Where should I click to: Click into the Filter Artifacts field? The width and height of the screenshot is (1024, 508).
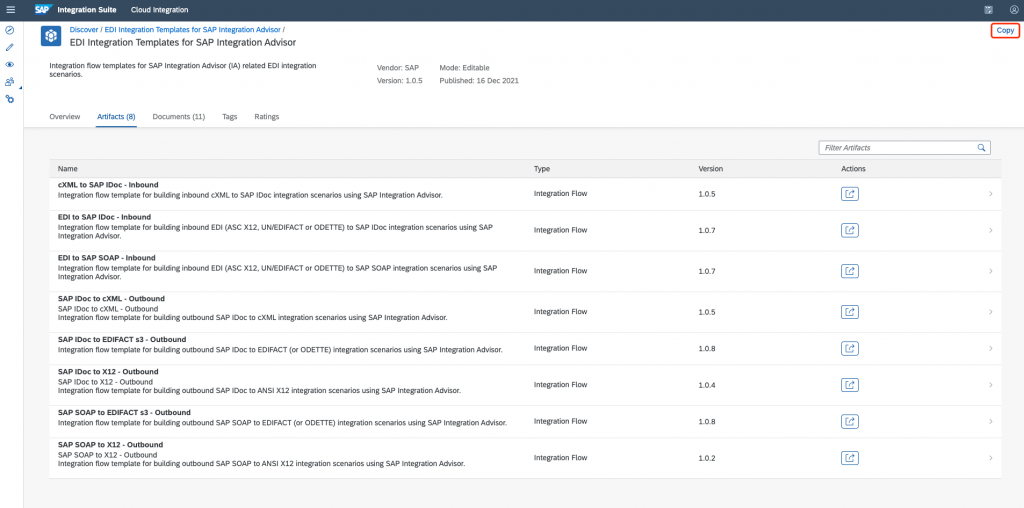pos(904,148)
